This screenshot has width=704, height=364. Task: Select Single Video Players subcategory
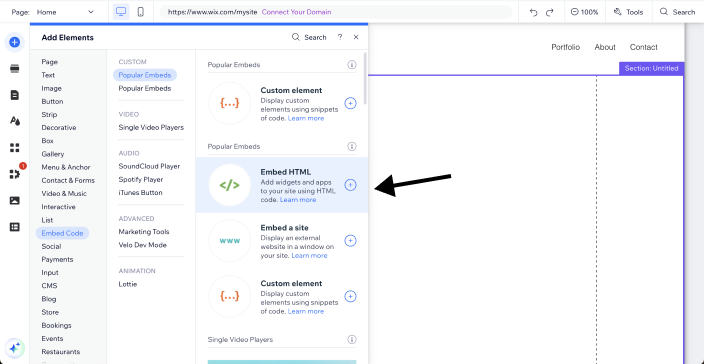[x=151, y=127]
